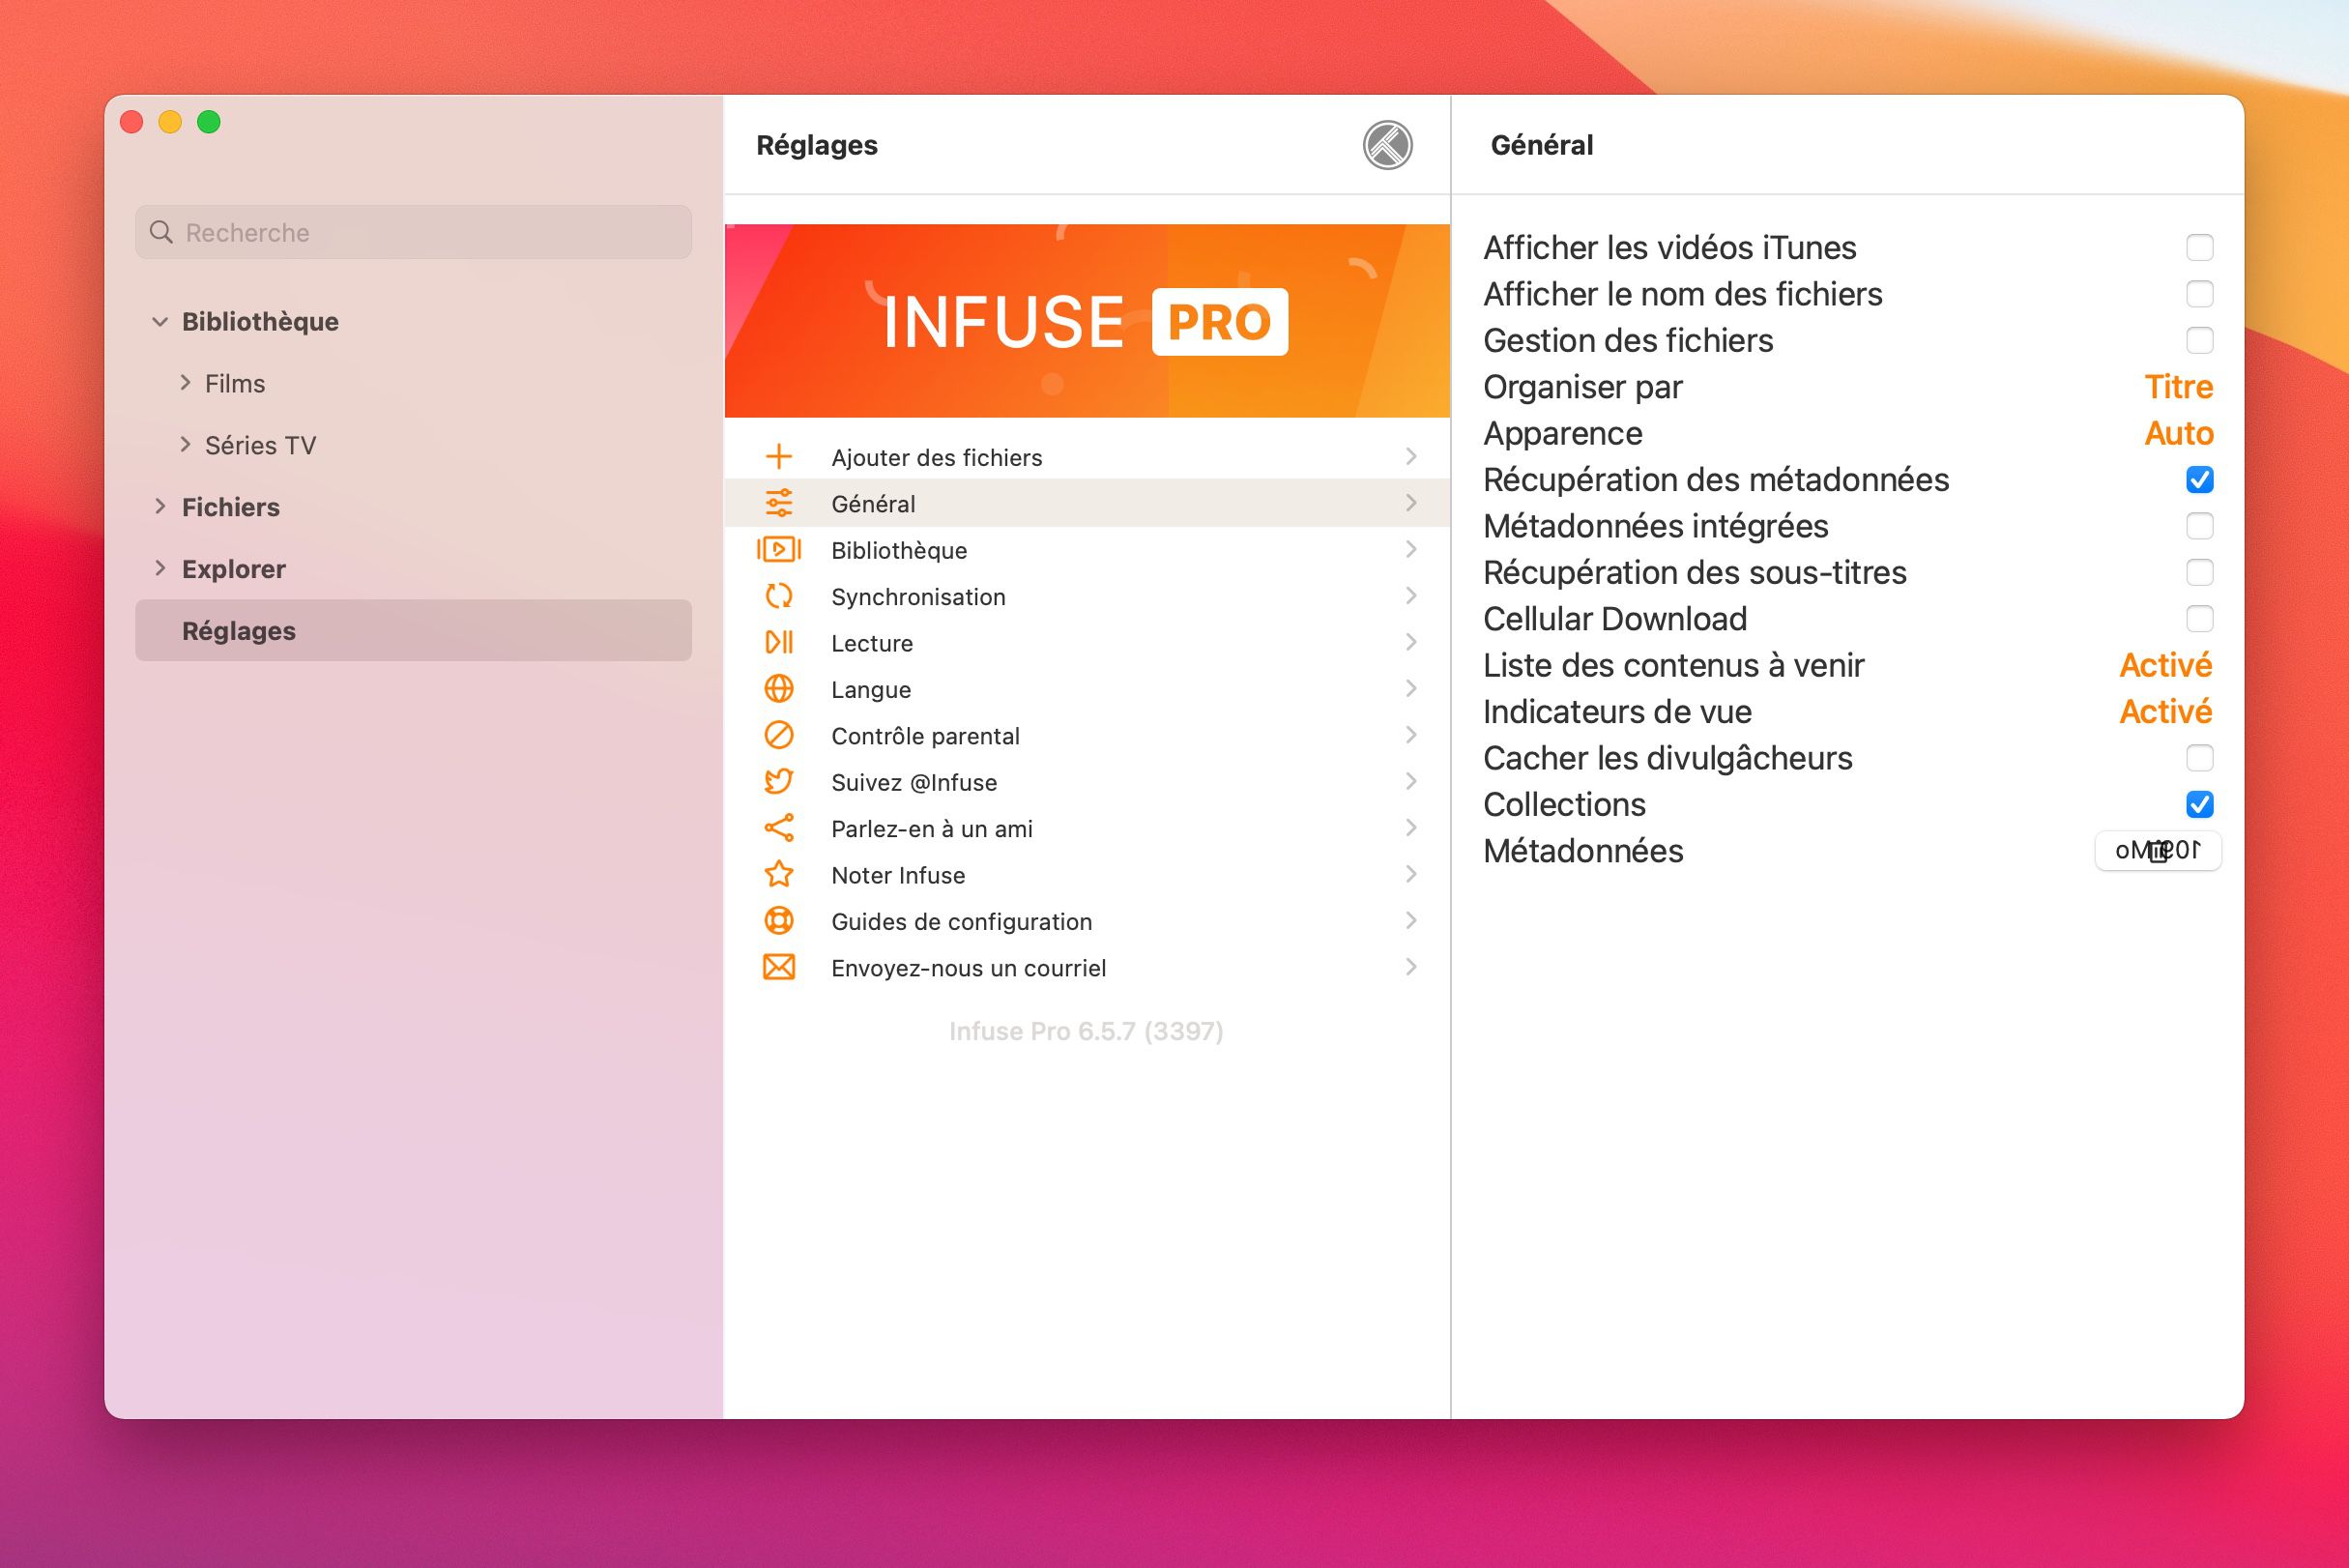Screen dimensions: 2349x1568
Task: Expand the Films section
Action: click(186, 382)
